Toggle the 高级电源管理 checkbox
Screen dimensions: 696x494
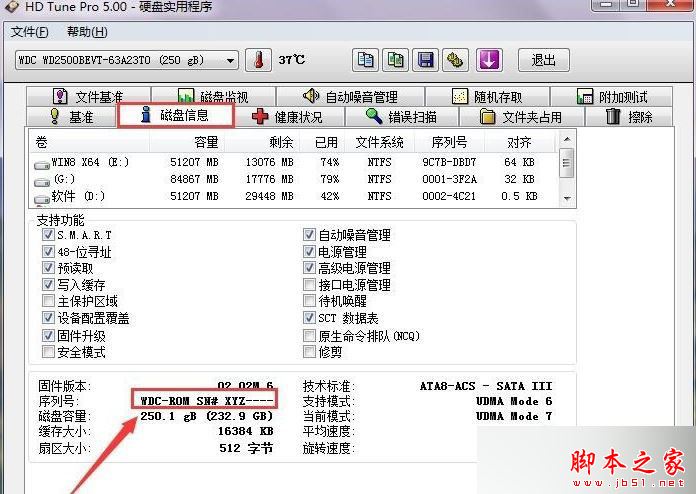coord(309,268)
